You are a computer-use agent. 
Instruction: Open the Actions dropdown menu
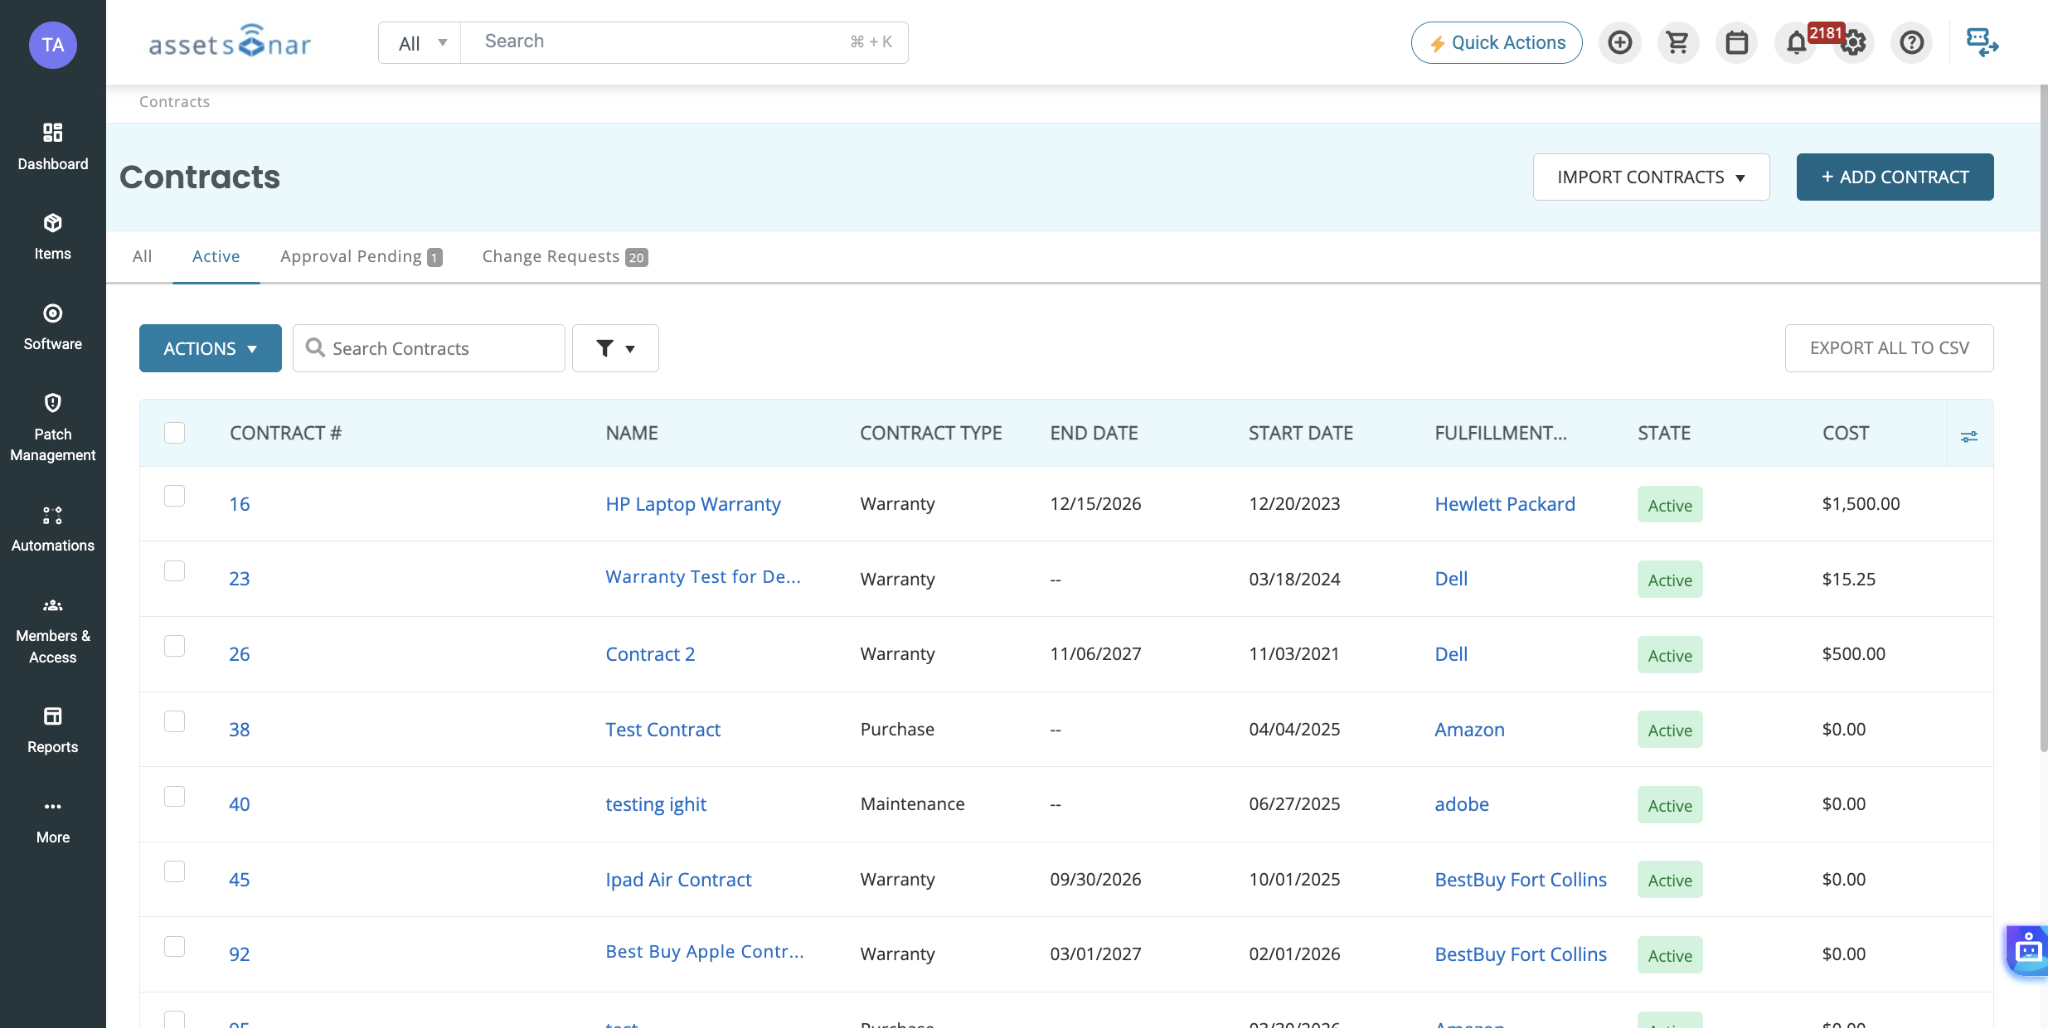click(x=210, y=348)
